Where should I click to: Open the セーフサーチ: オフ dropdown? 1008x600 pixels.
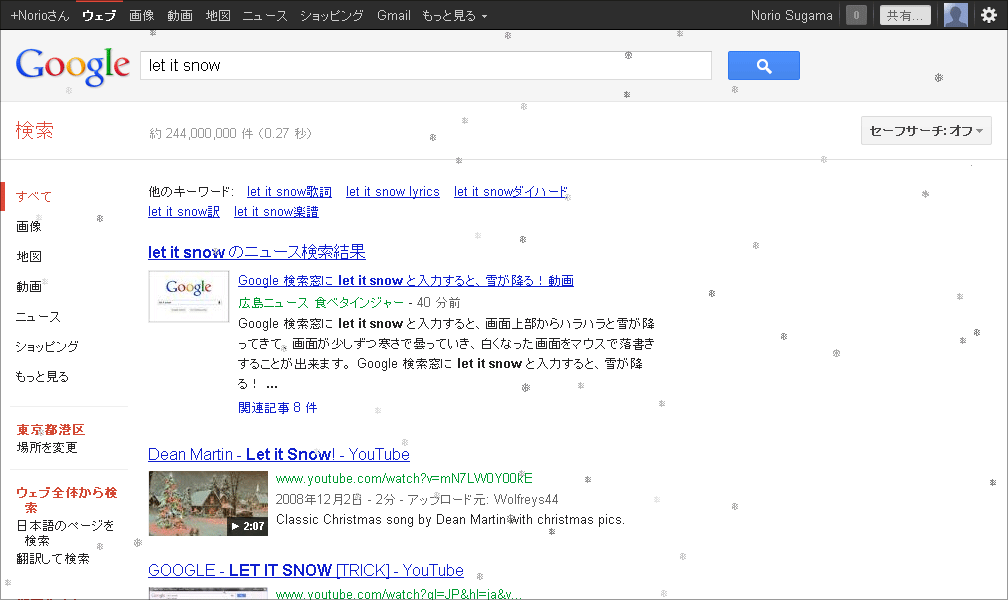tap(926, 131)
